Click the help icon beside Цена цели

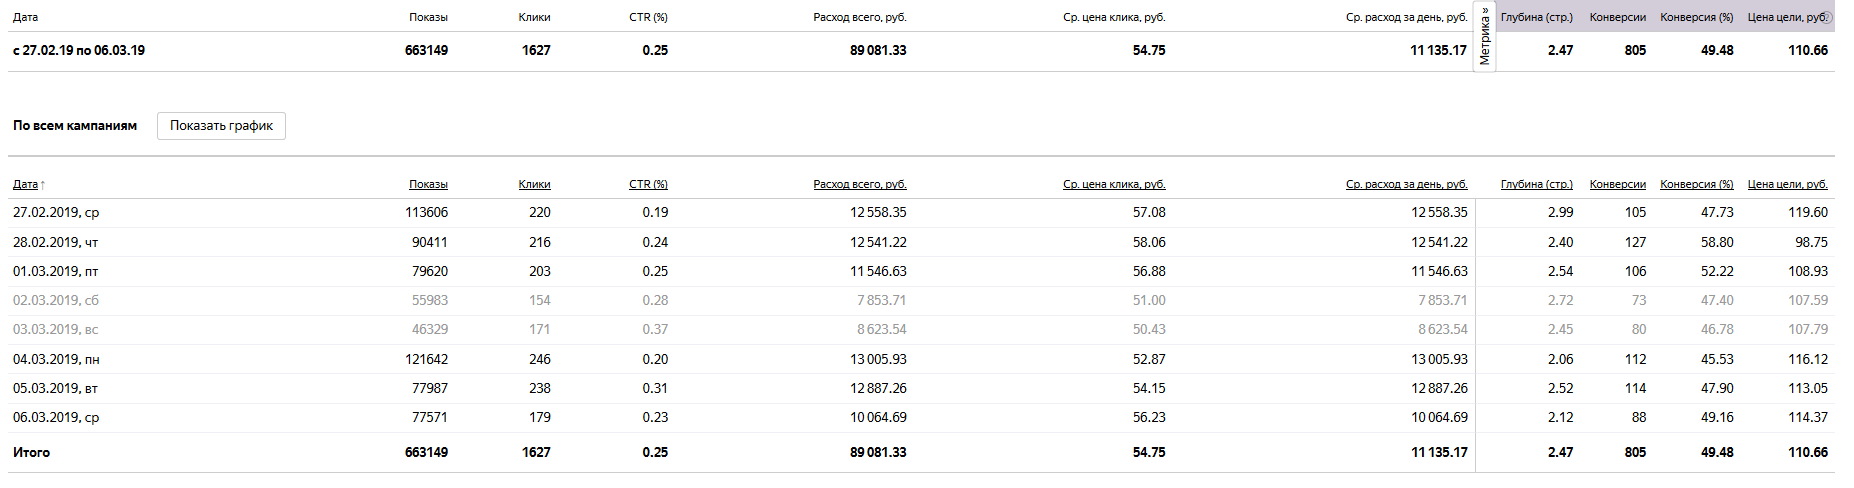point(1827,17)
